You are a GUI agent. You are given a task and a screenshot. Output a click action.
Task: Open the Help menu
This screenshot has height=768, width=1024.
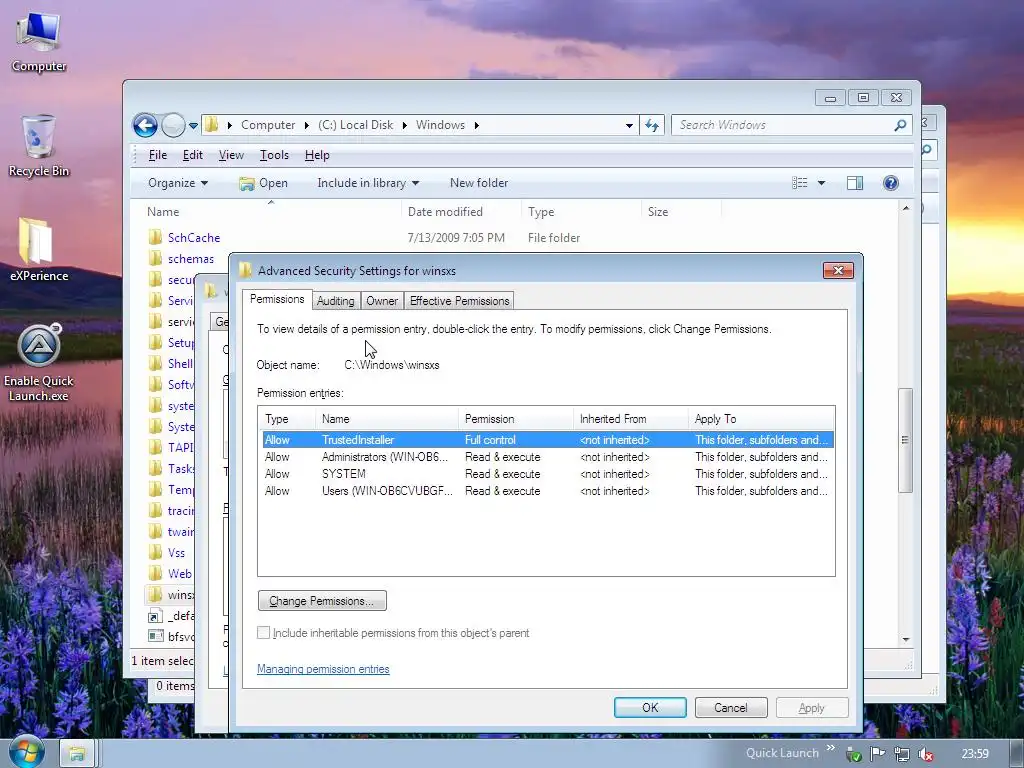pos(317,155)
